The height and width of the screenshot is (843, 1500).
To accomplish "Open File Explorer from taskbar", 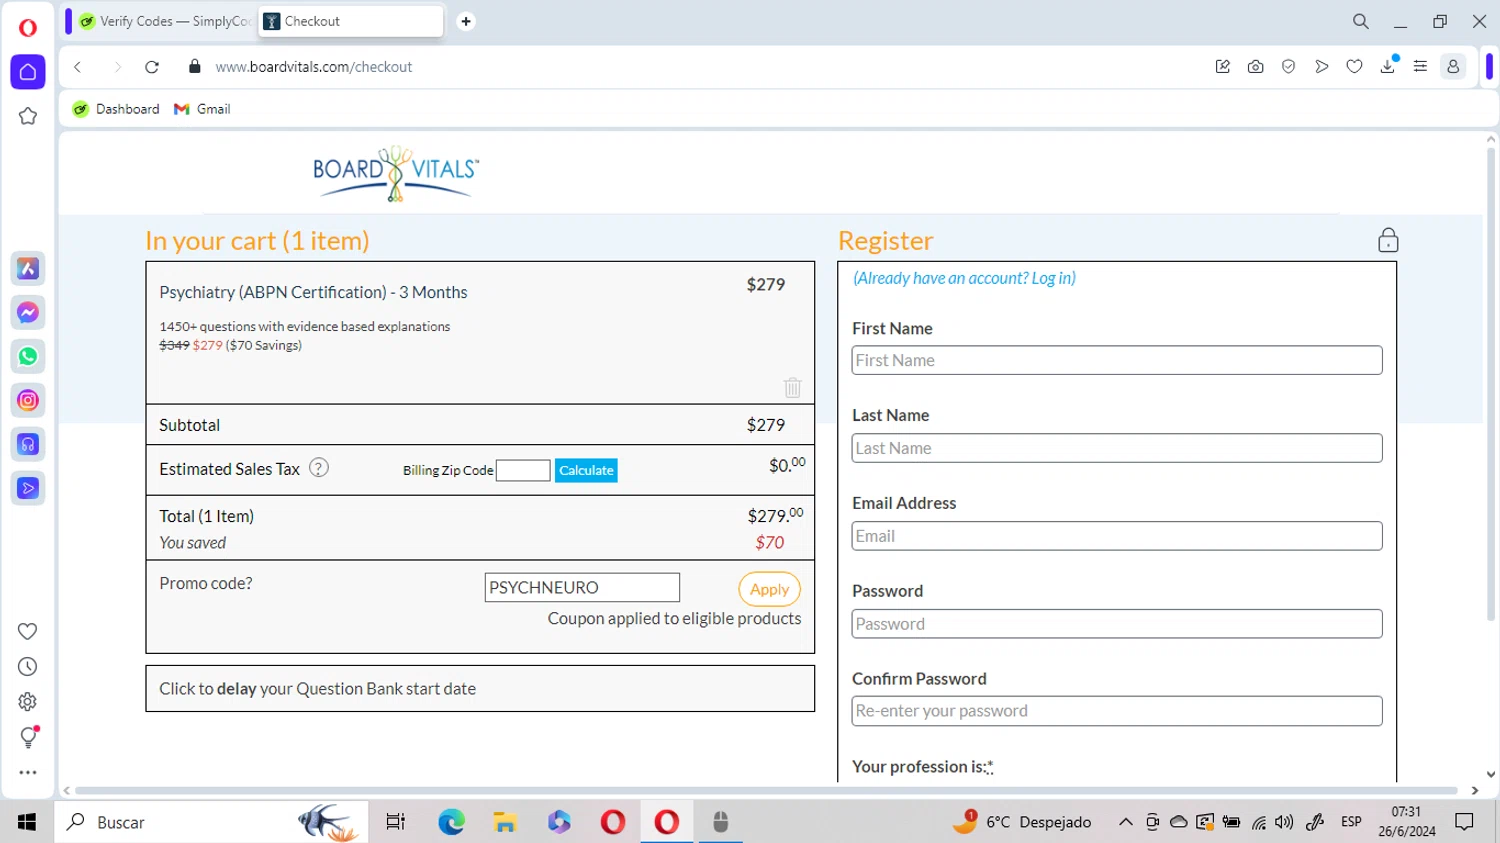I will [x=505, y=822].
